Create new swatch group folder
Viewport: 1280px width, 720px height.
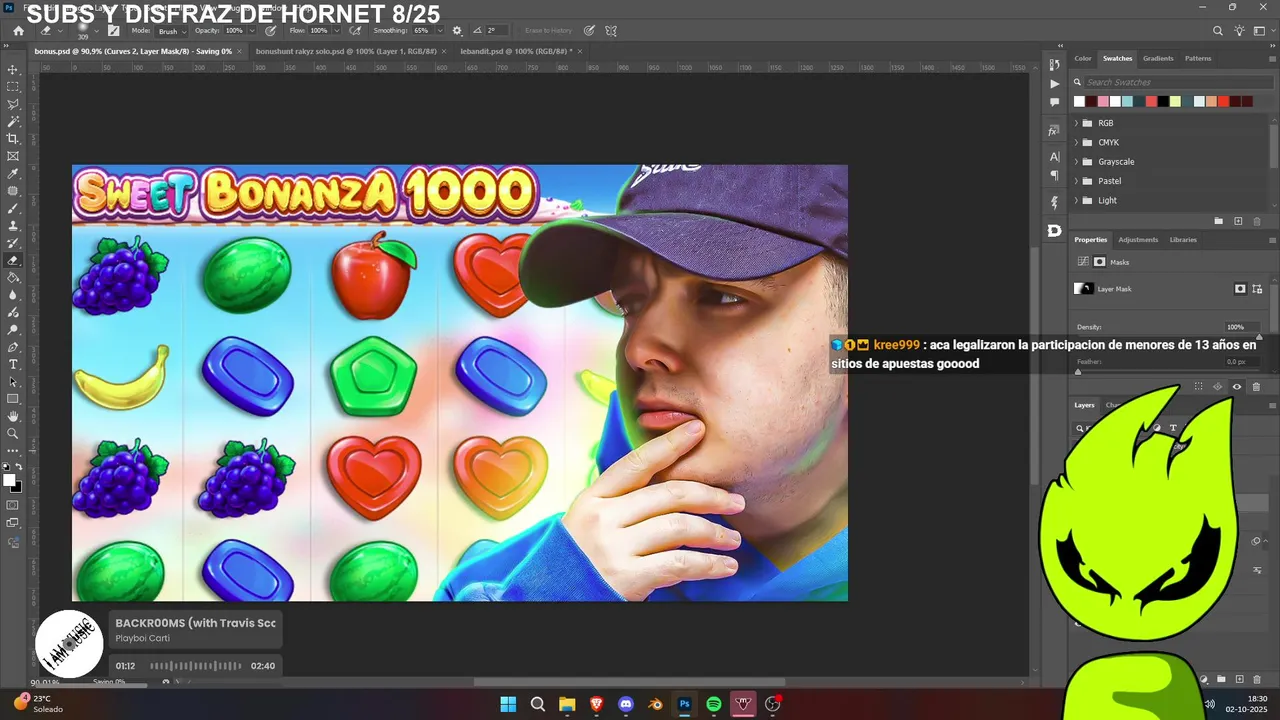pyautogui.click(x=1218, y=221)
